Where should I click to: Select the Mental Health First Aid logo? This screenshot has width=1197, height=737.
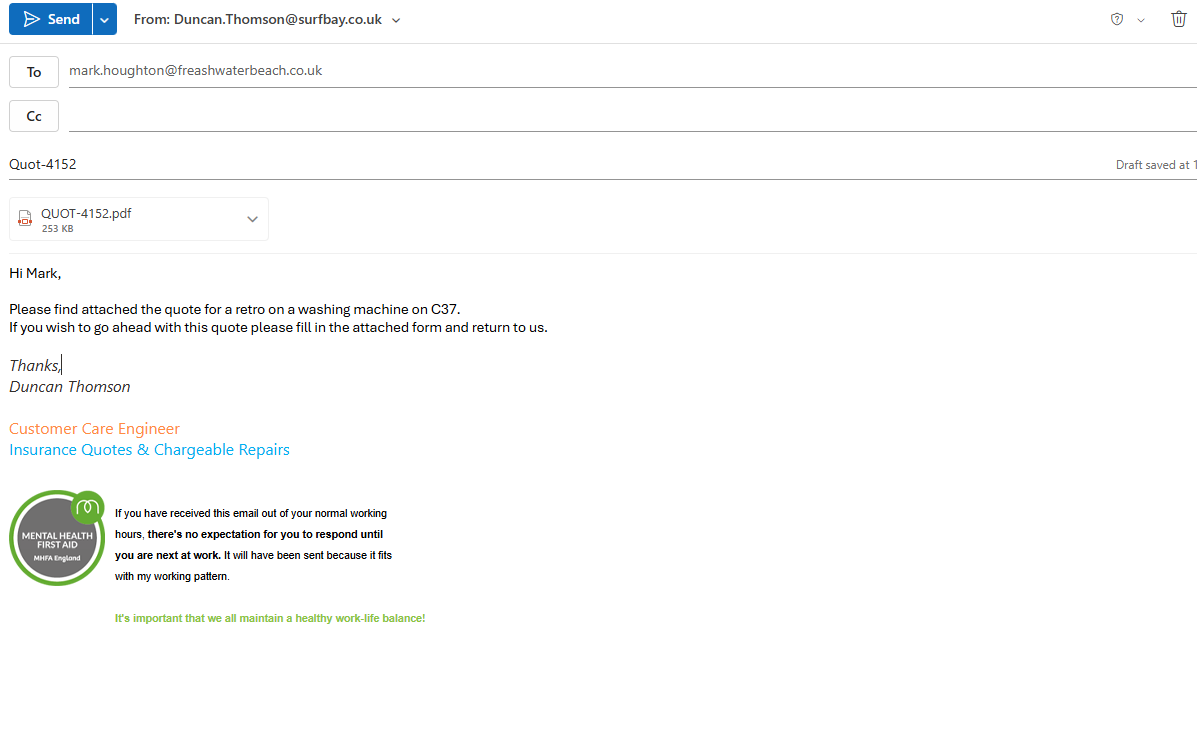pos(57,538)
